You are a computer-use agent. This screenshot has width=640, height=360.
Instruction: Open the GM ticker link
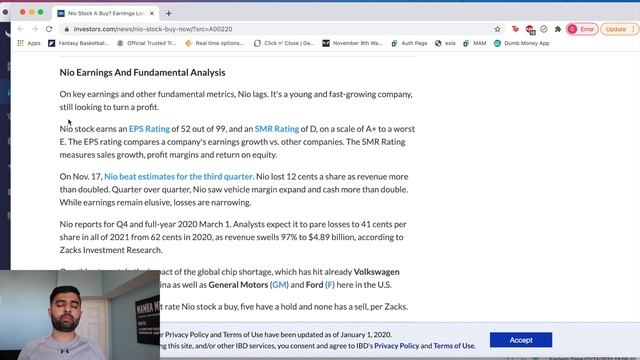point(279,284)
